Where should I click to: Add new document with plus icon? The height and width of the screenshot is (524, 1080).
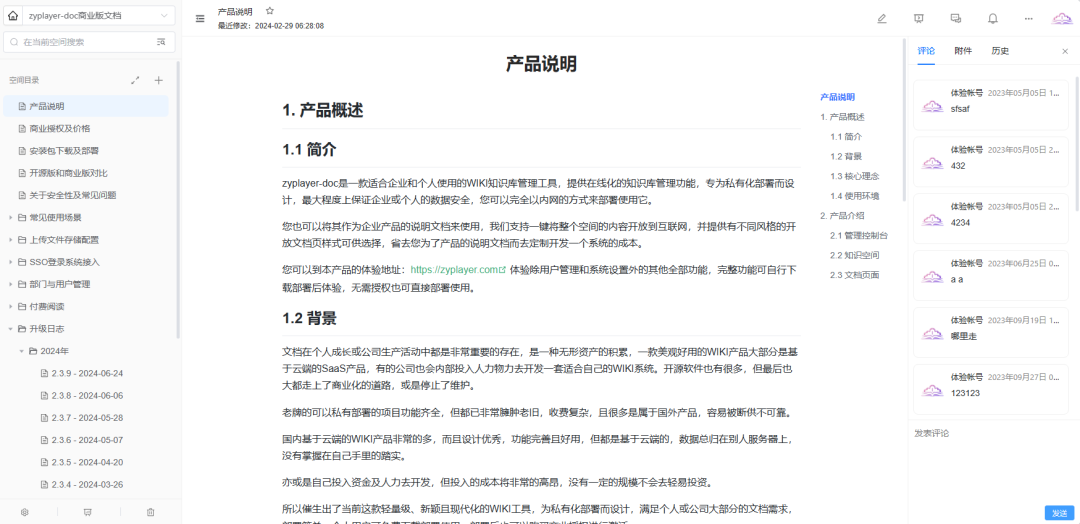(x=158, y=81)
